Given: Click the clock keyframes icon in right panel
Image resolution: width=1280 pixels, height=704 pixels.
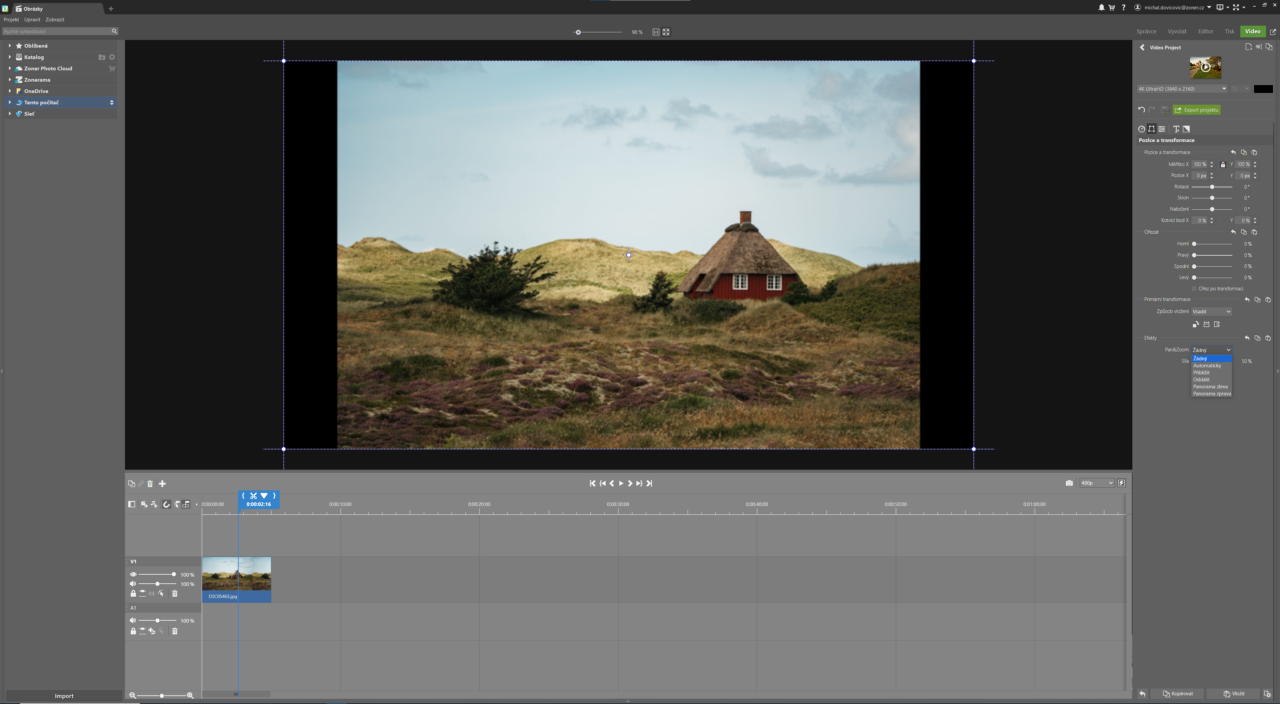Looking at the screenshot, I should point(1141,128).
